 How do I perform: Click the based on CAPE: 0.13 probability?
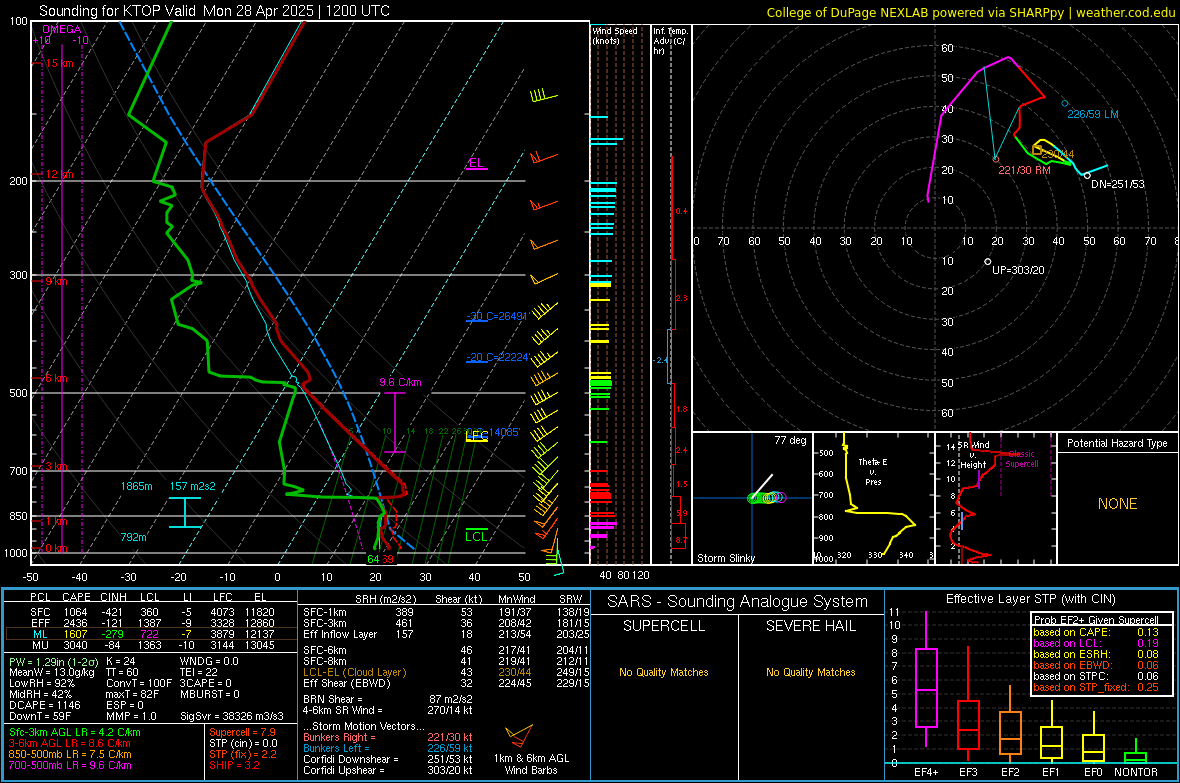1095,632
